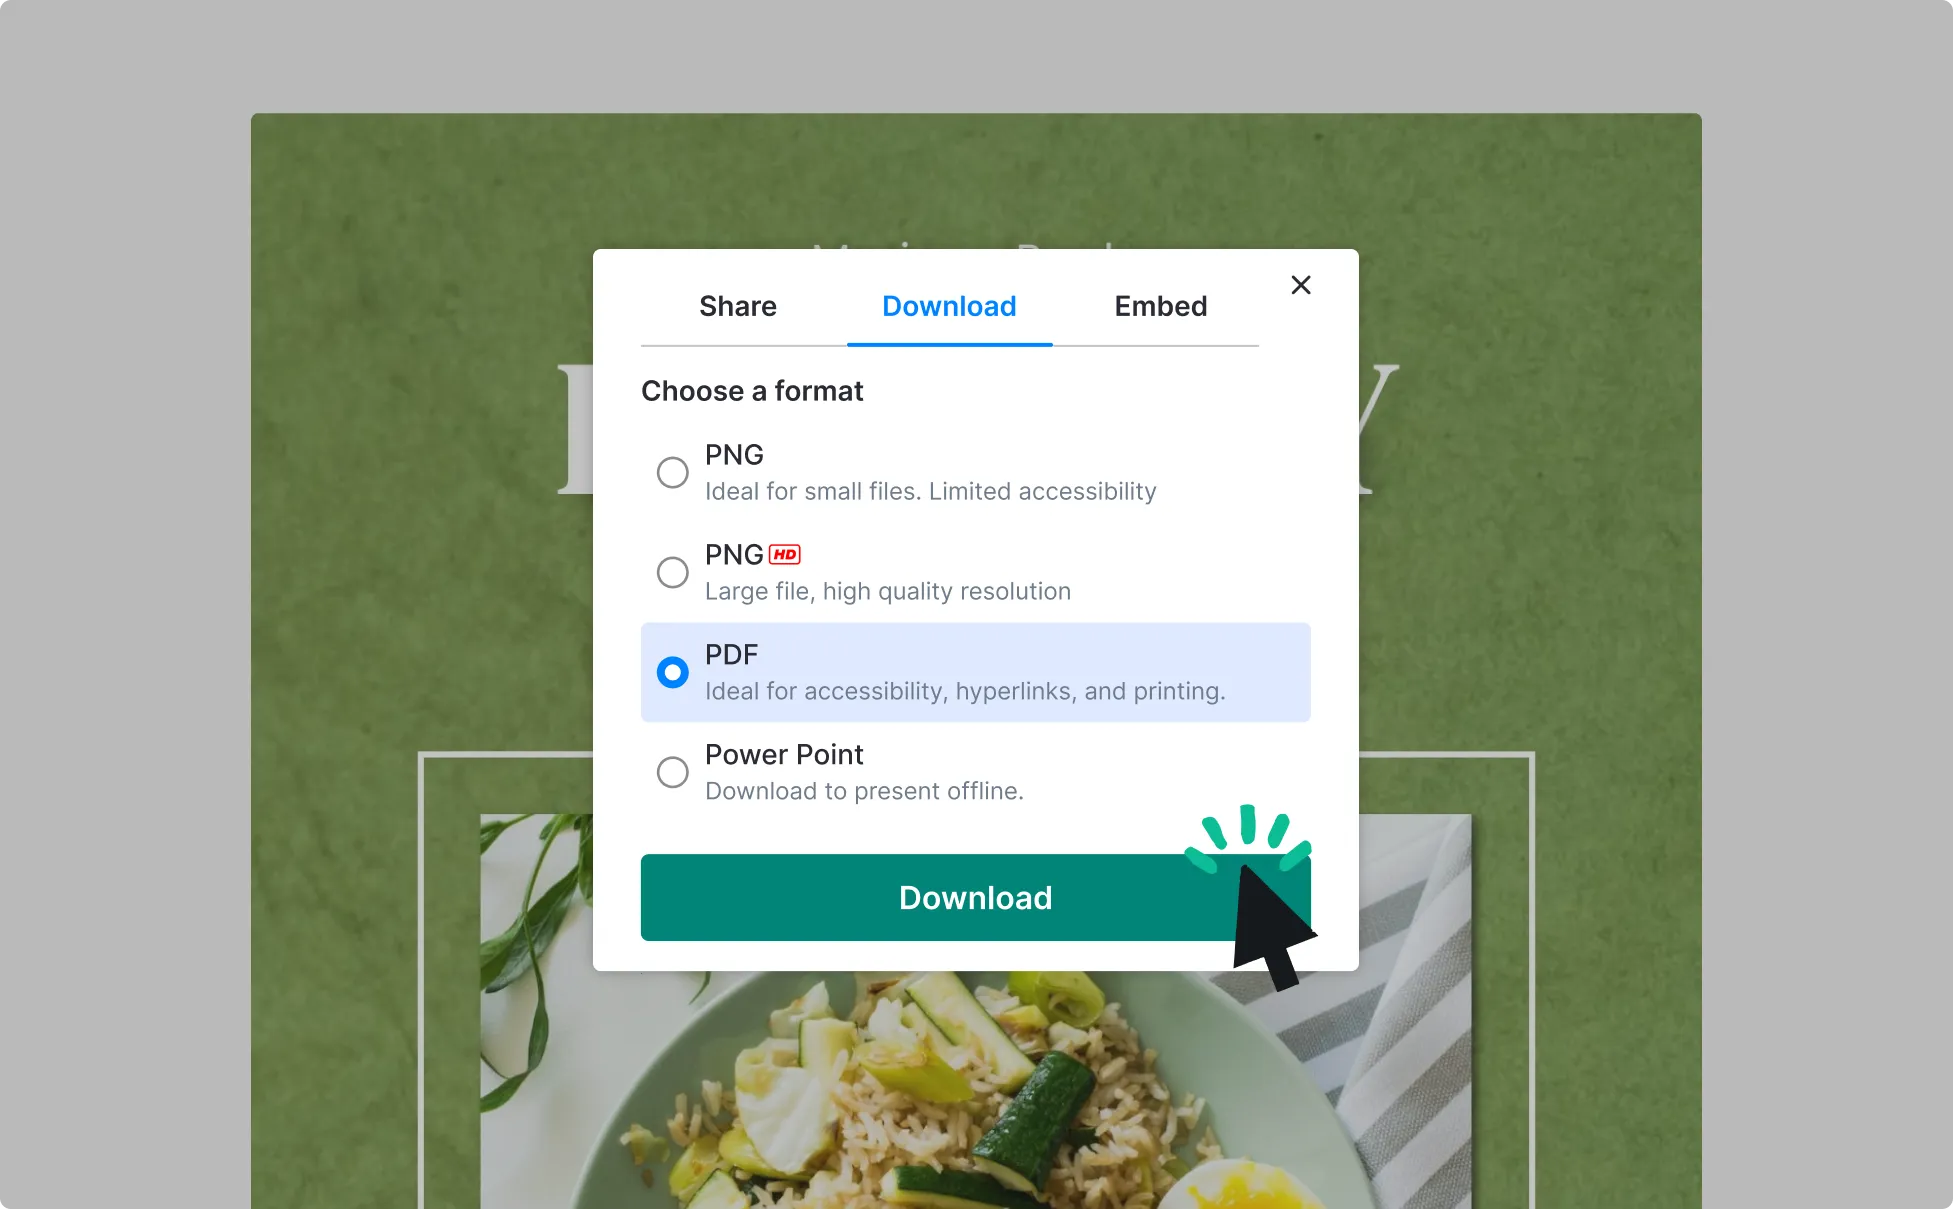Screen dimensions: 1953x1209
Task: Select the PDF format radio button
Action: 671,672
